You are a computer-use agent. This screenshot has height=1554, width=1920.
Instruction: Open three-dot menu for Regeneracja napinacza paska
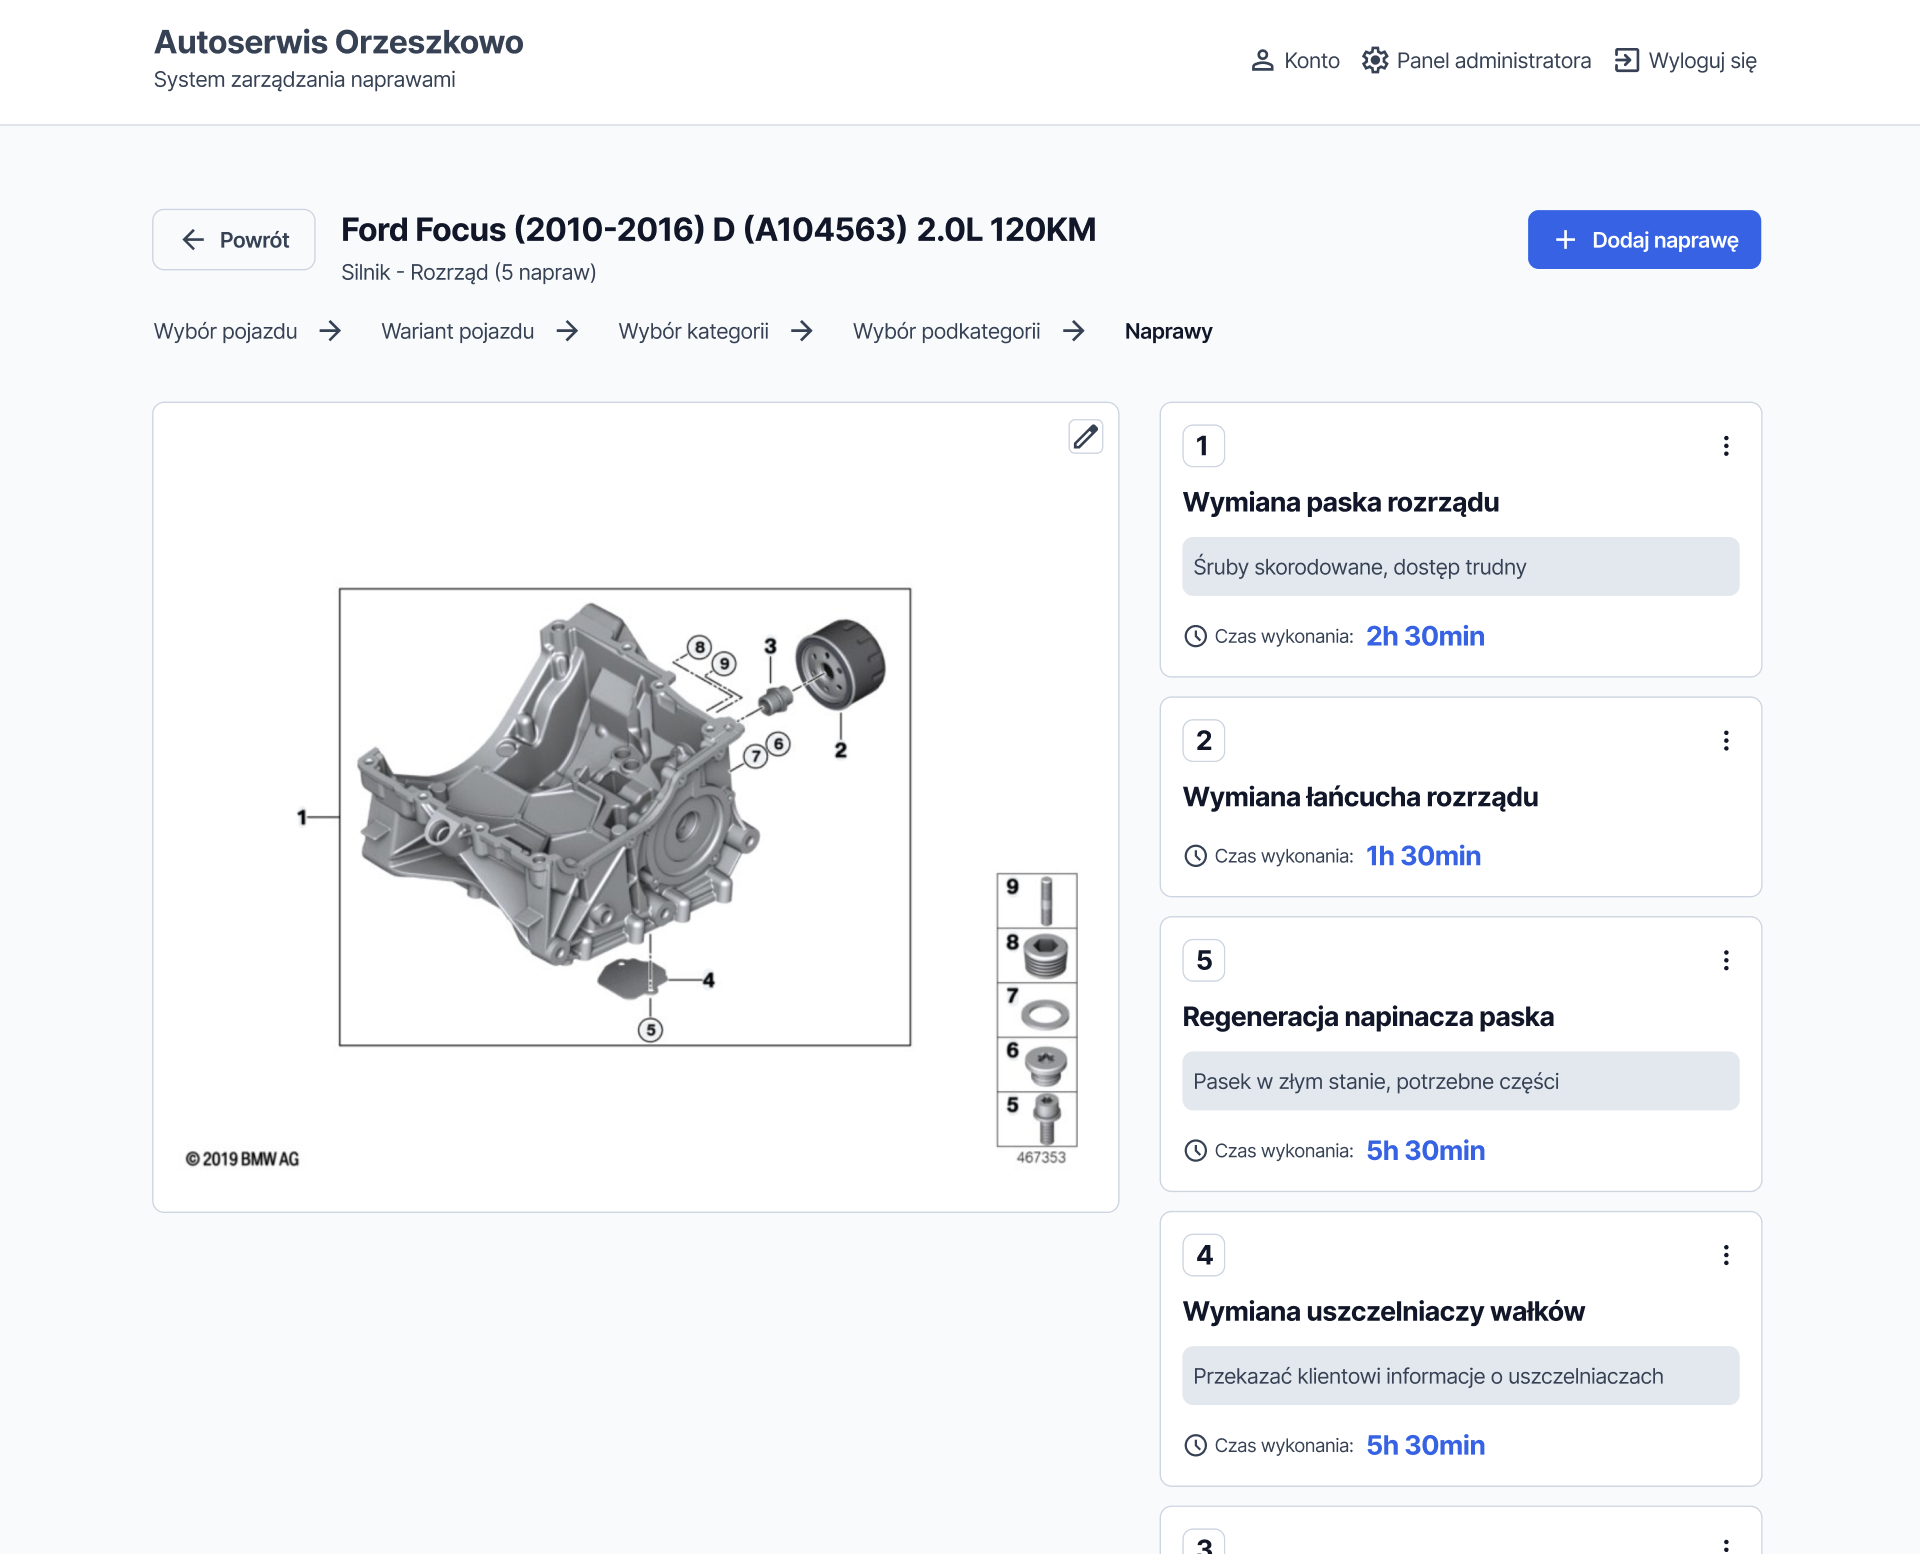click(x=1726, y=960)
